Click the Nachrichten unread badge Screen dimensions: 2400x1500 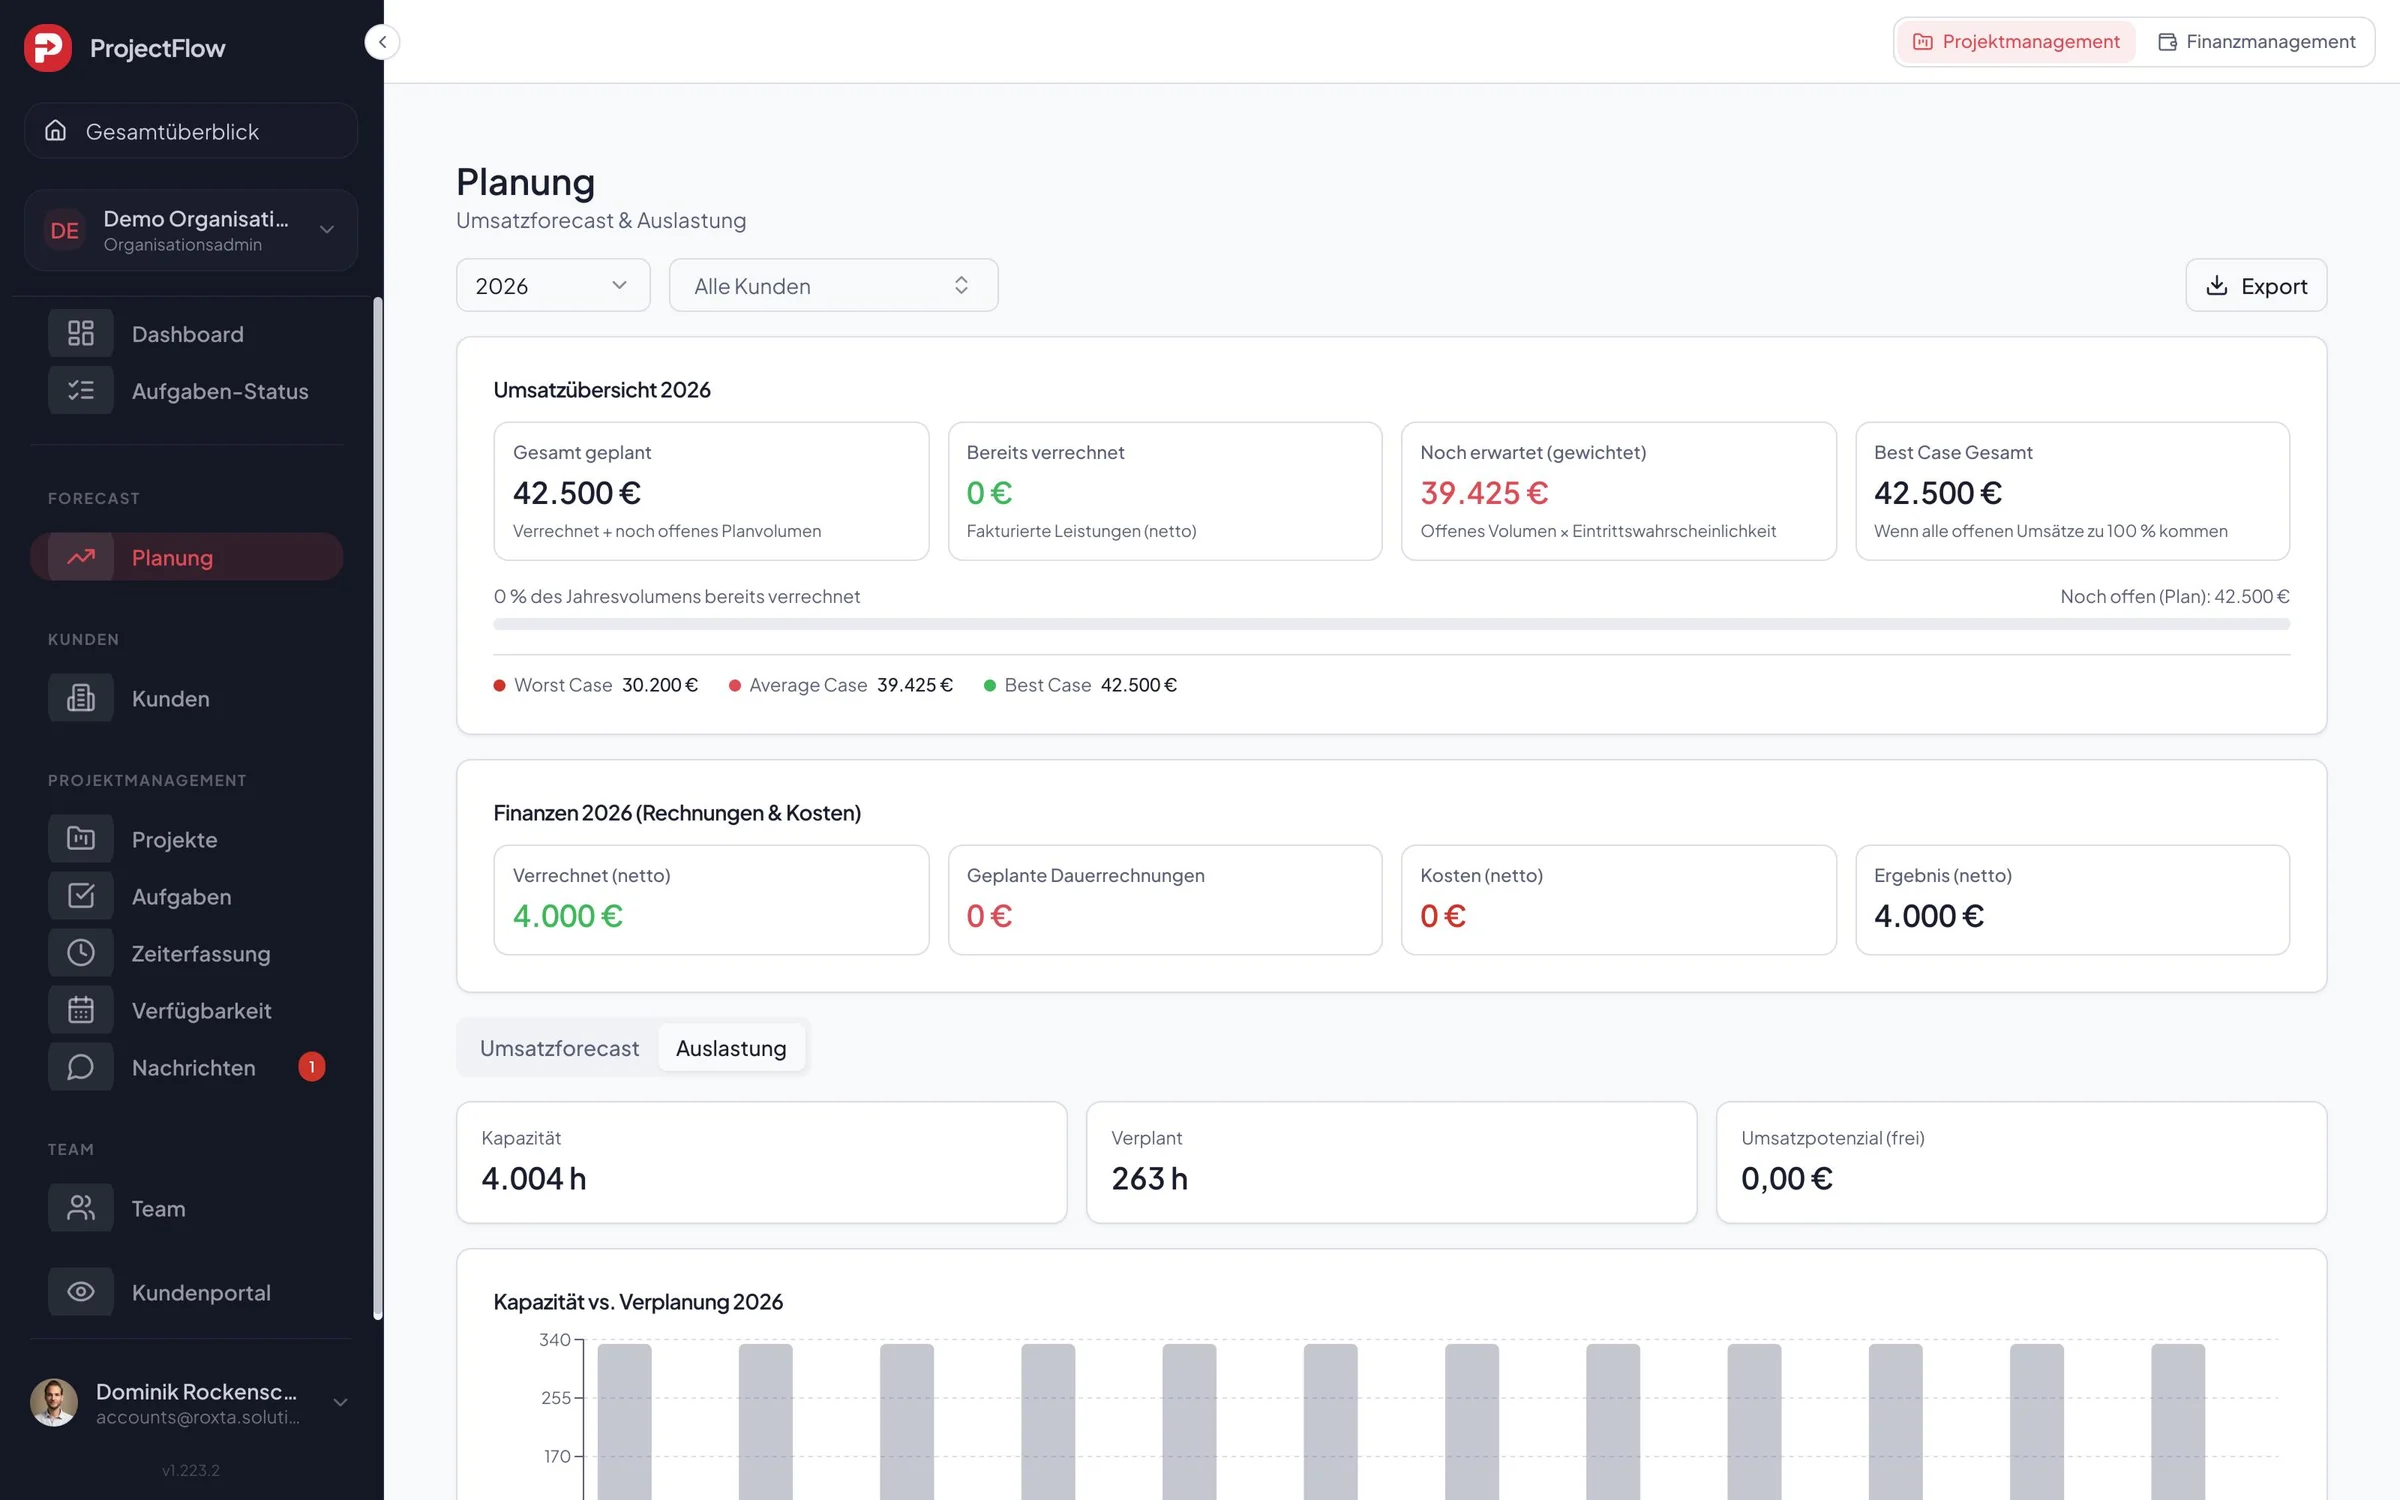pos(312,1067)
